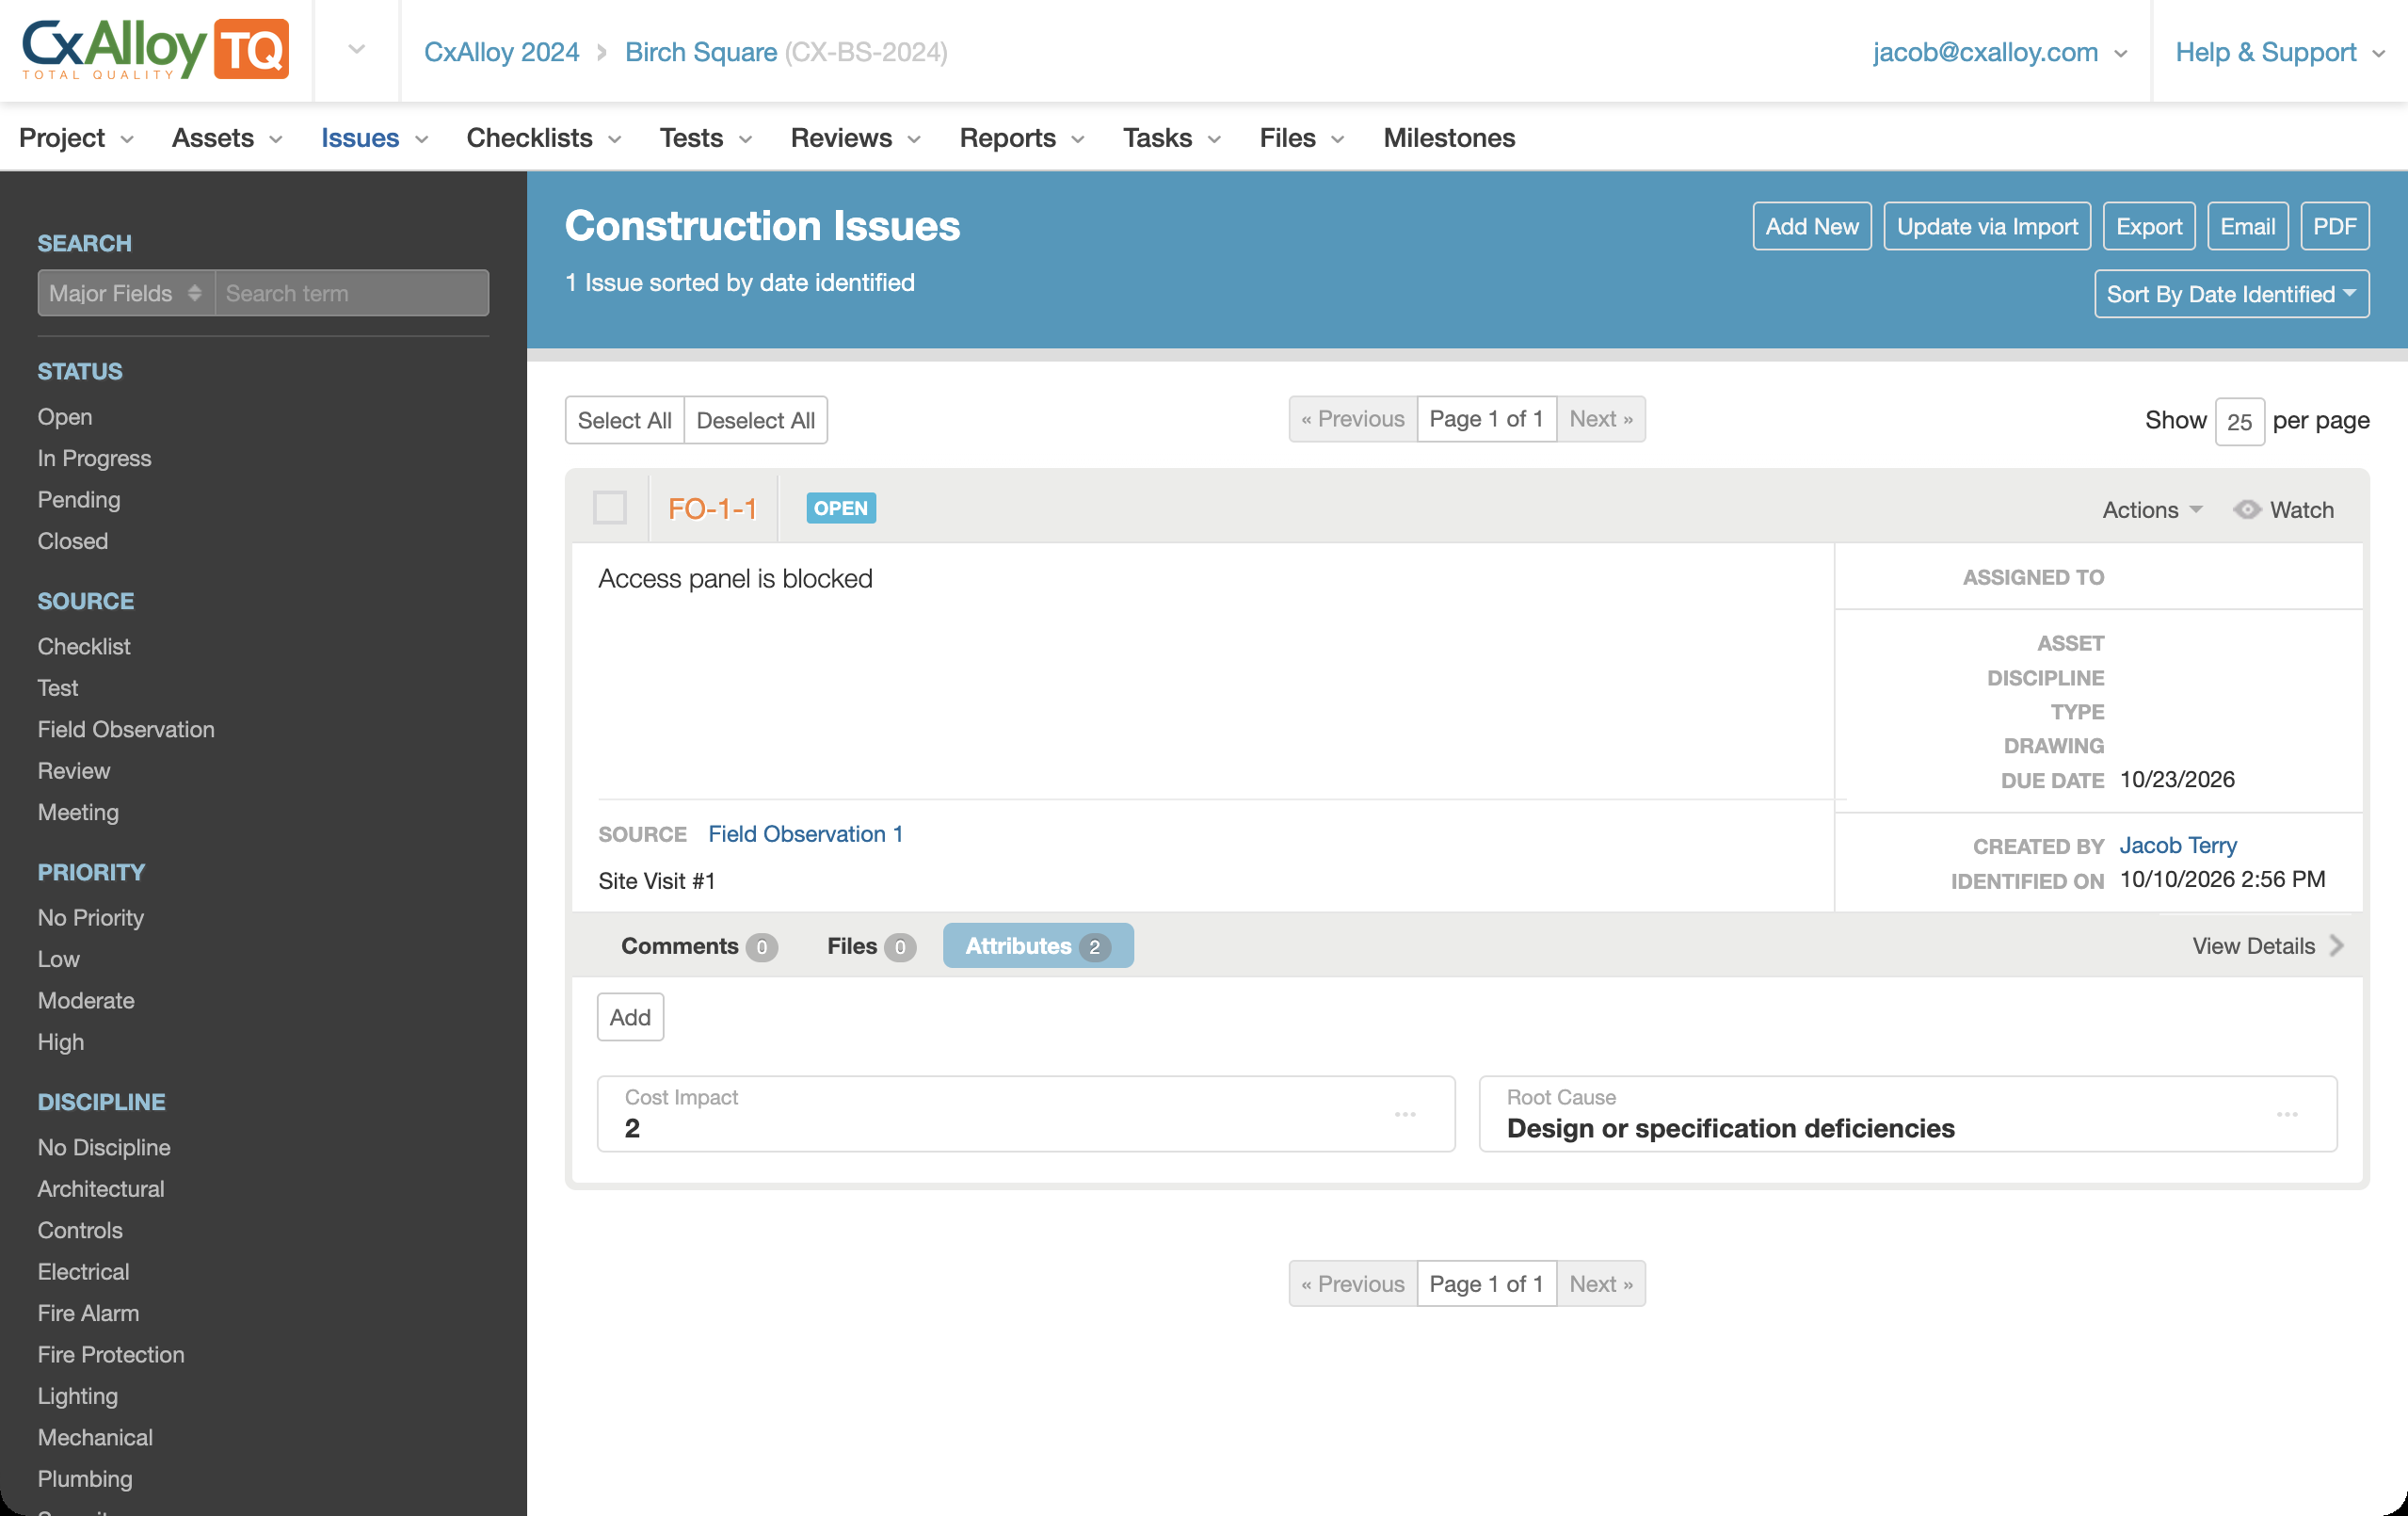Open Sort By Date Identified dropdown

tap(2231, 294)
